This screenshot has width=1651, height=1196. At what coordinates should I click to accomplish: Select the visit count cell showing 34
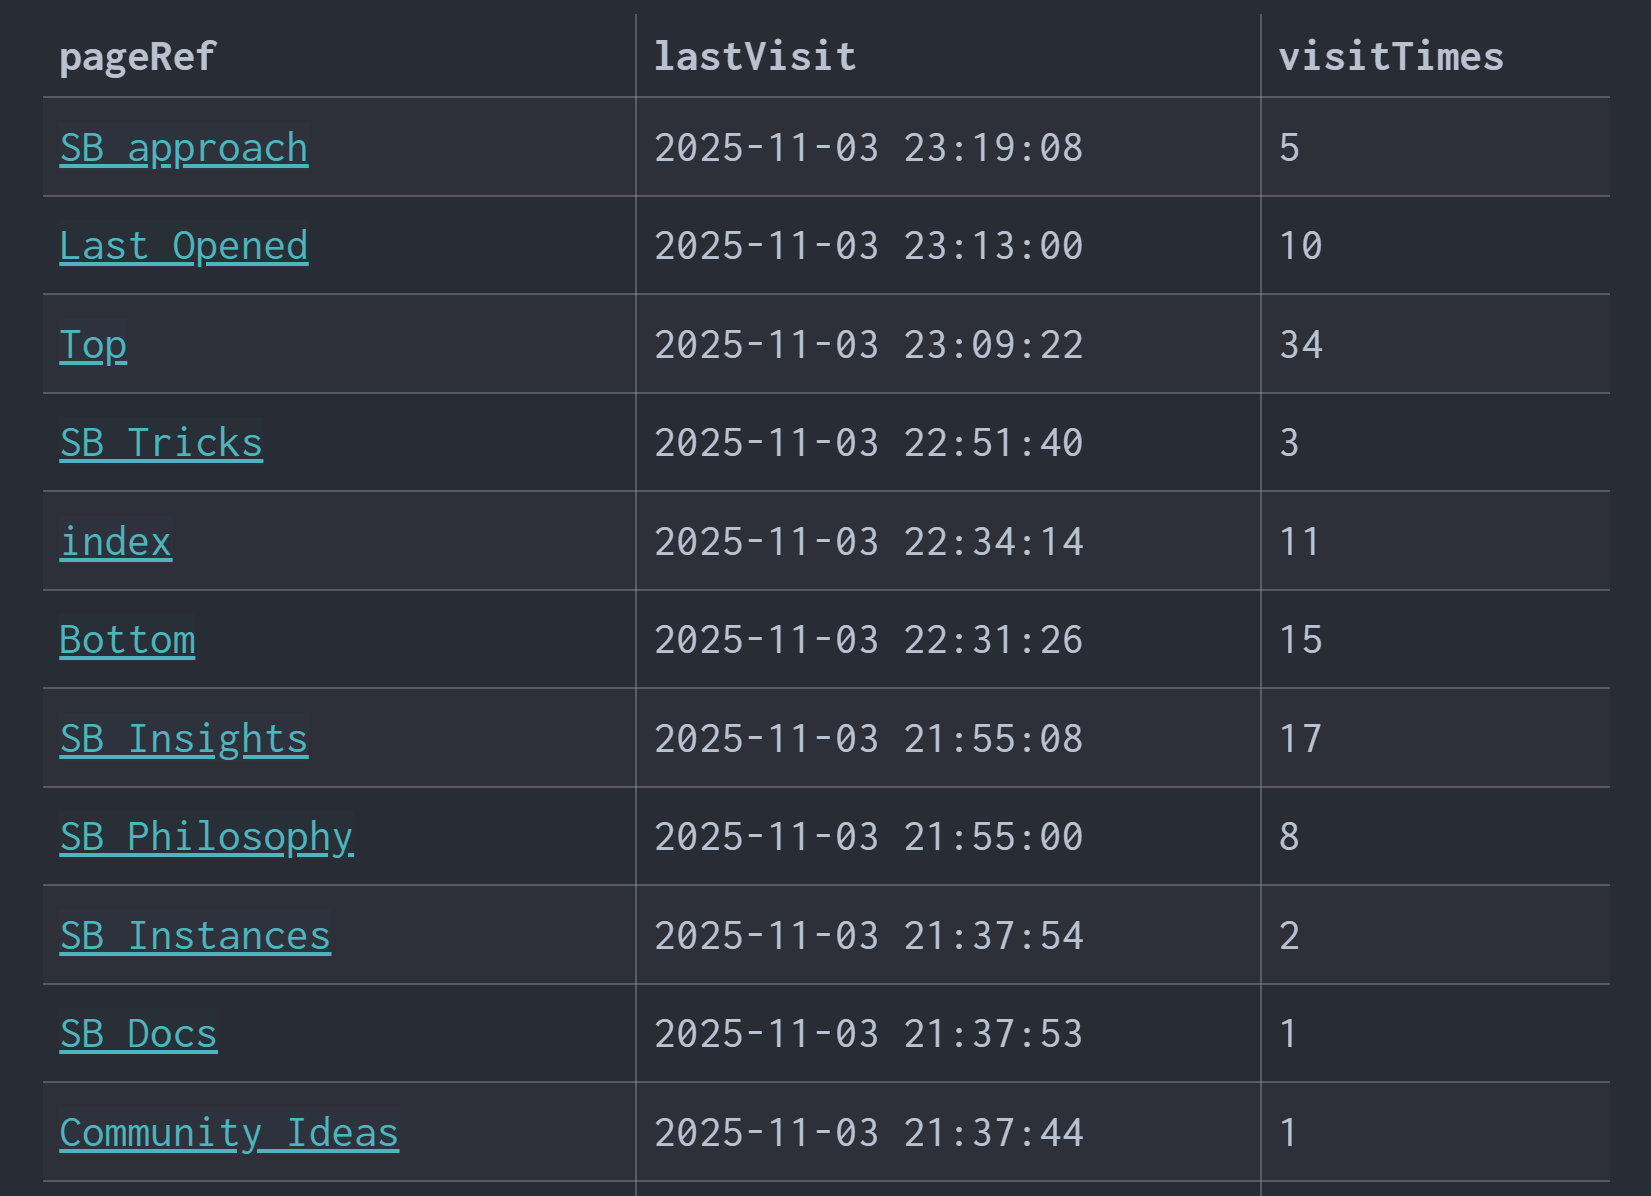1301,345
